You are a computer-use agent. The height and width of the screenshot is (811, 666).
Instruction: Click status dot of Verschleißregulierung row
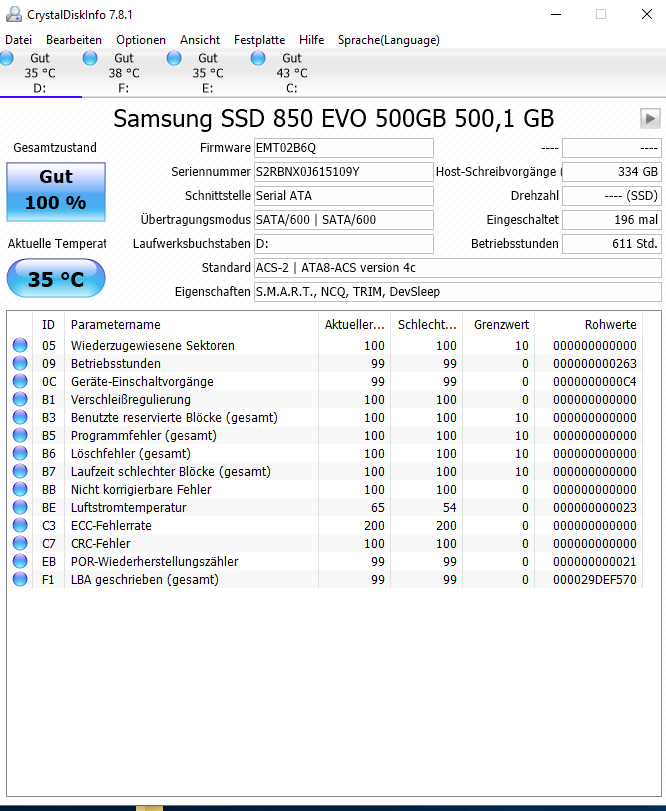click(20, 399)
